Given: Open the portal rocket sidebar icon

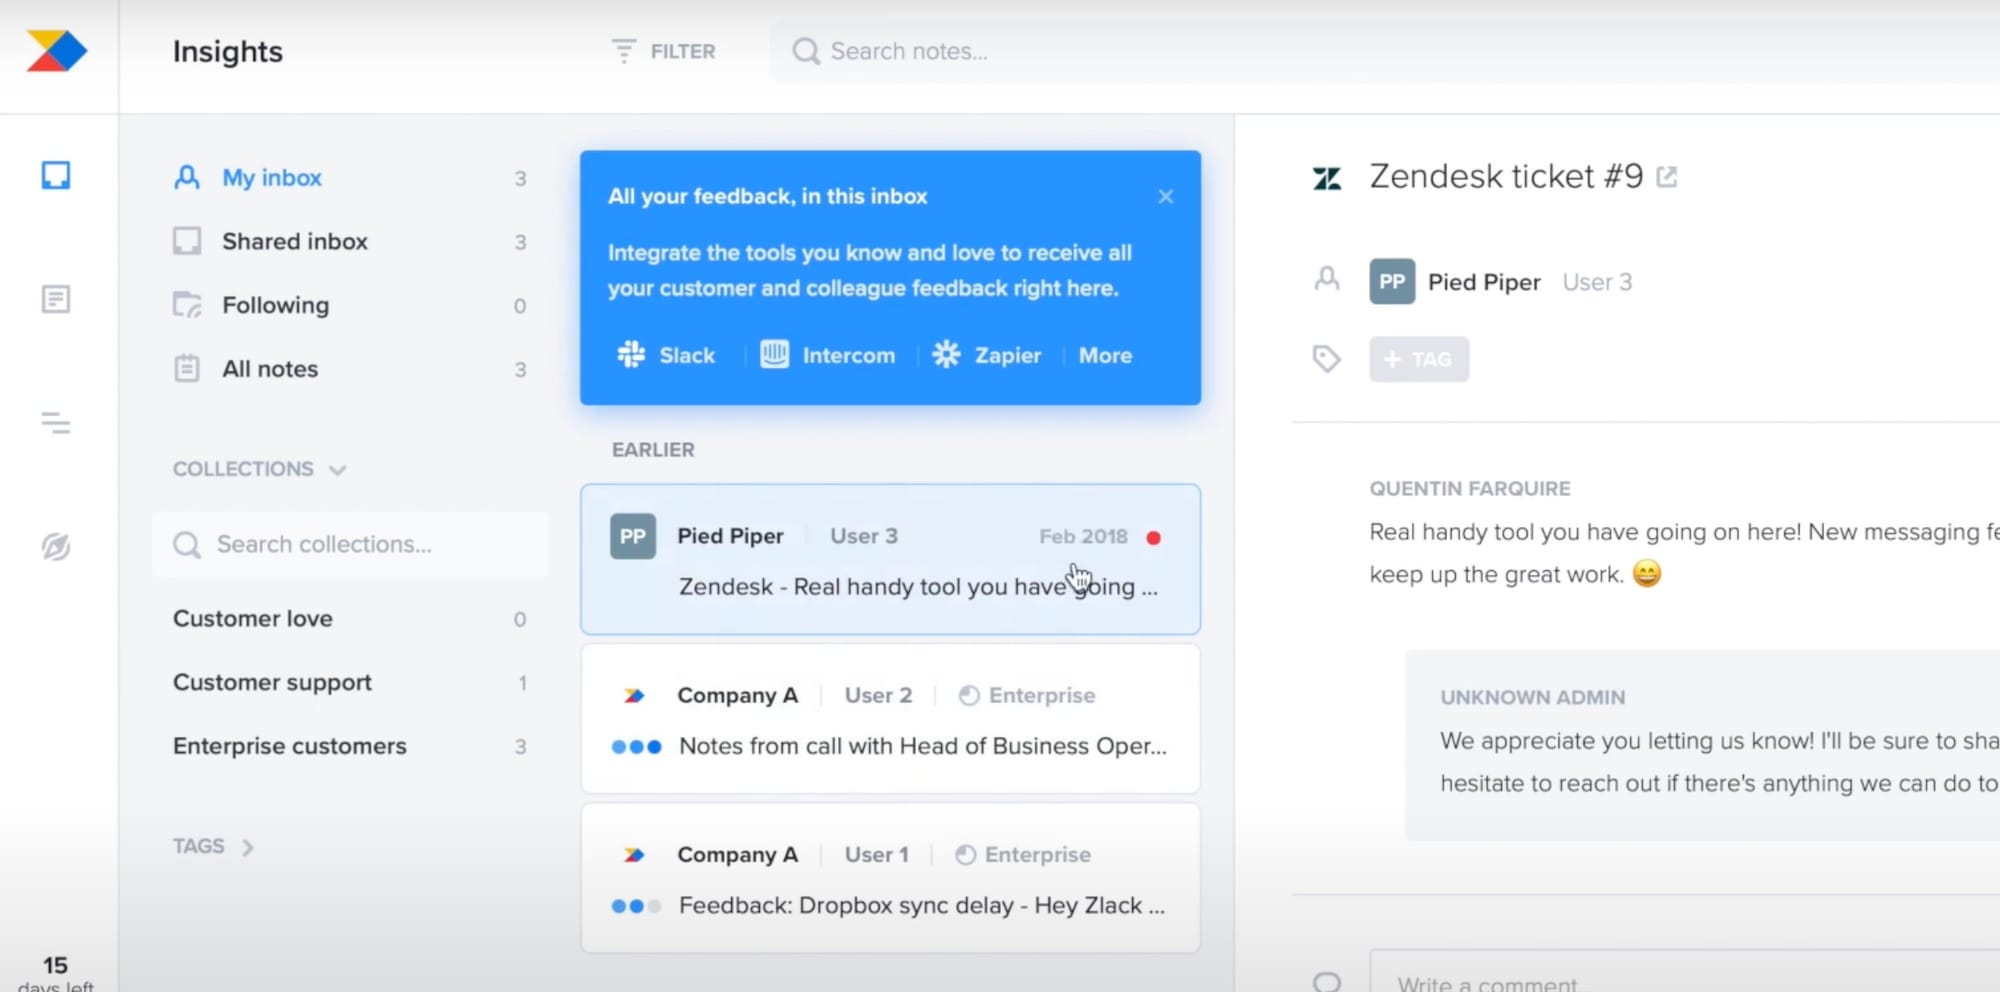Looking at the screenshot, I should click(x=56, y=547).
